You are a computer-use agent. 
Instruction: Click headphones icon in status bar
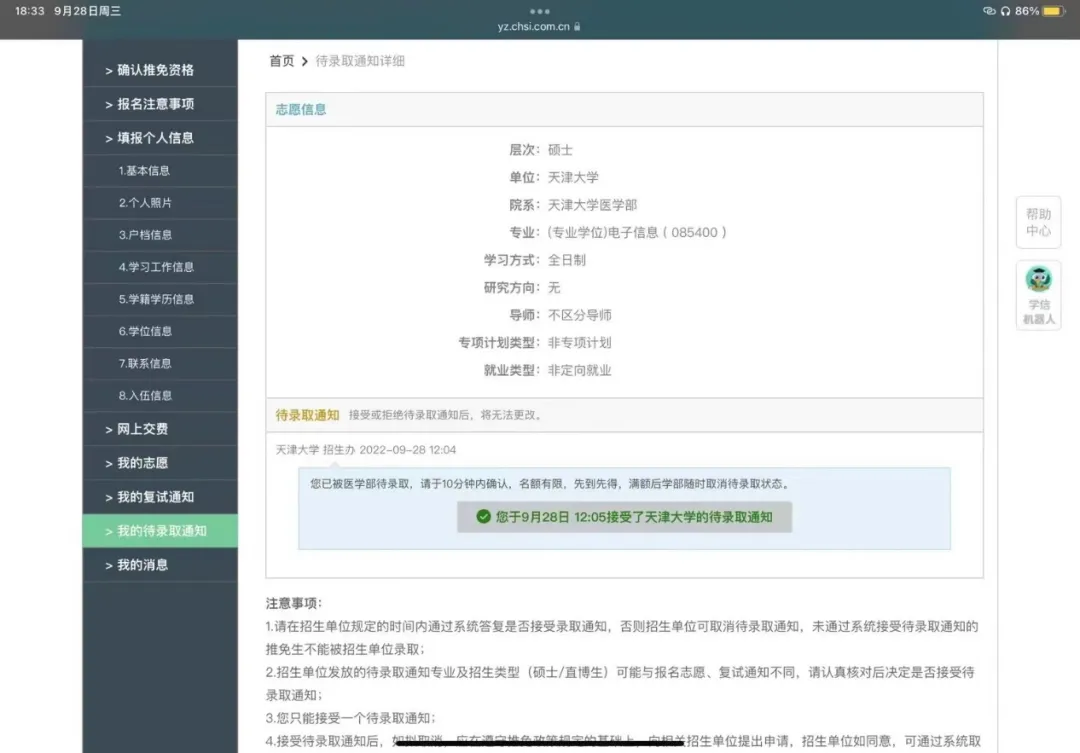(x=1006, y=11)
